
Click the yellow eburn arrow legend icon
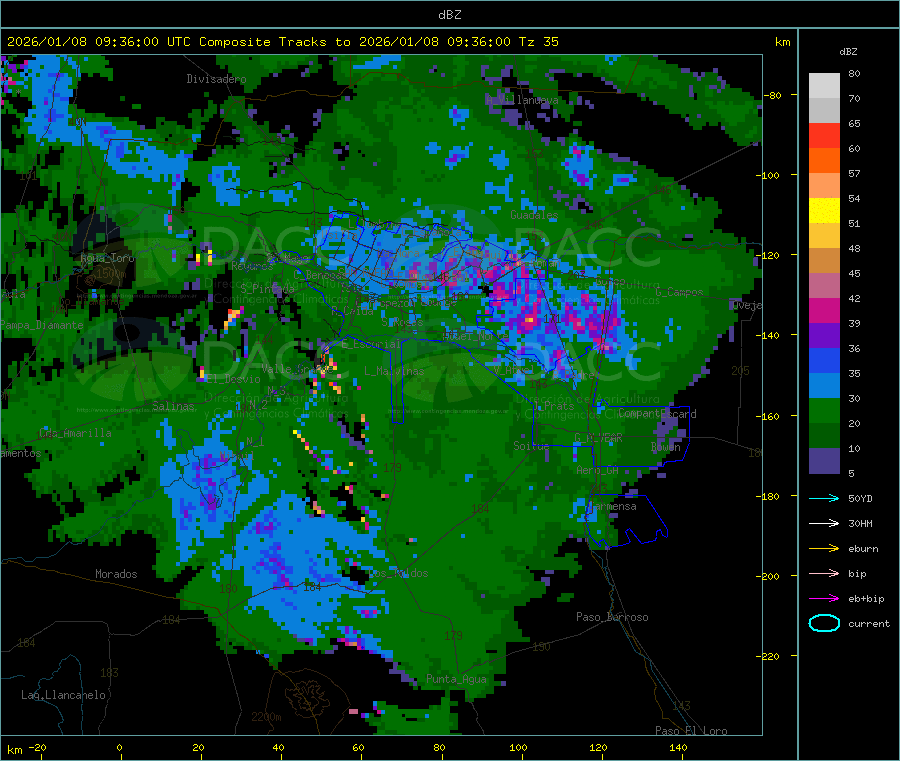824,549
